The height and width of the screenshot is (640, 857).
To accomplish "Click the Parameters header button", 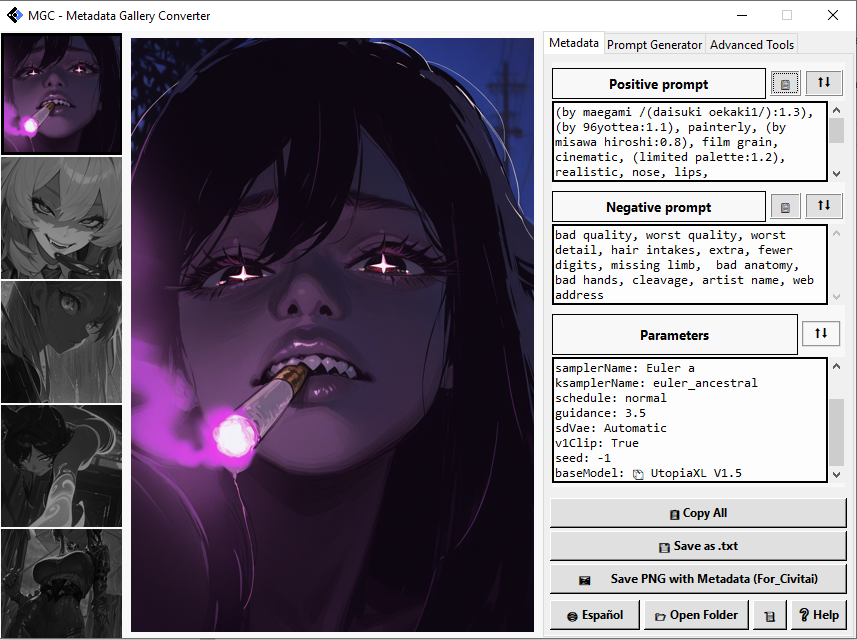I will click(x=674, y=334).
